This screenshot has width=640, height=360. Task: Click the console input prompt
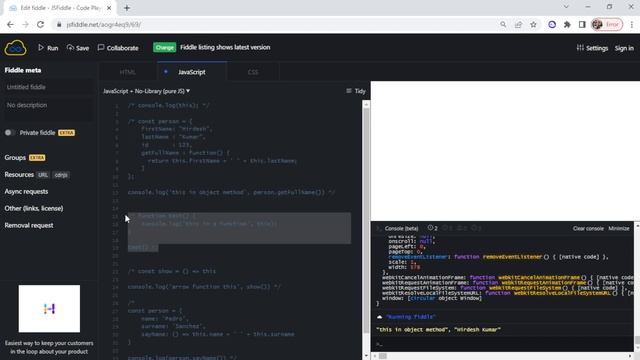tap(502, 344)
